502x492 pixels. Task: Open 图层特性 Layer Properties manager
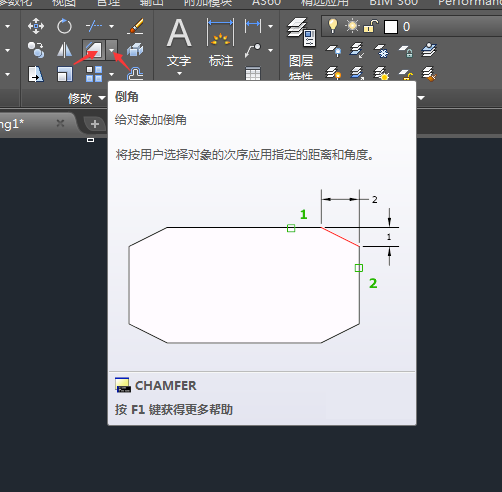coord(301,48)
